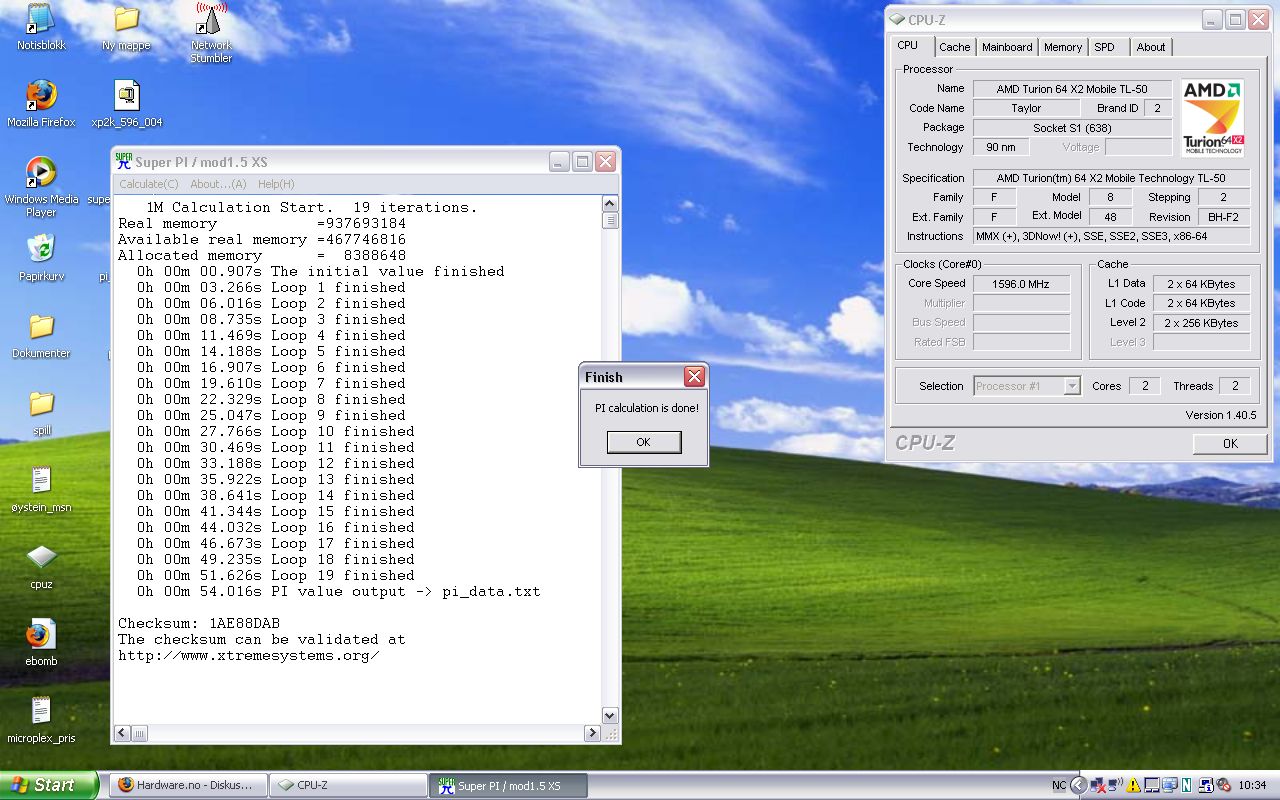Click the computer info tray icon
Image resolution: width=1280 pixels, height=800 pixels.
point(1206,785)
